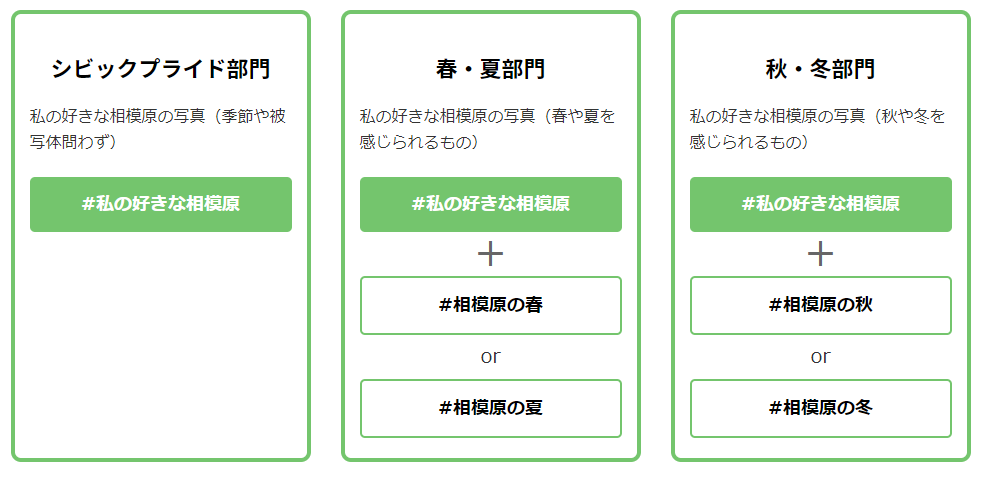
Task: Click green #私の好きな相模原 button in シビックプライド部門
Action: pyautogui.click(x=161, y=204)
